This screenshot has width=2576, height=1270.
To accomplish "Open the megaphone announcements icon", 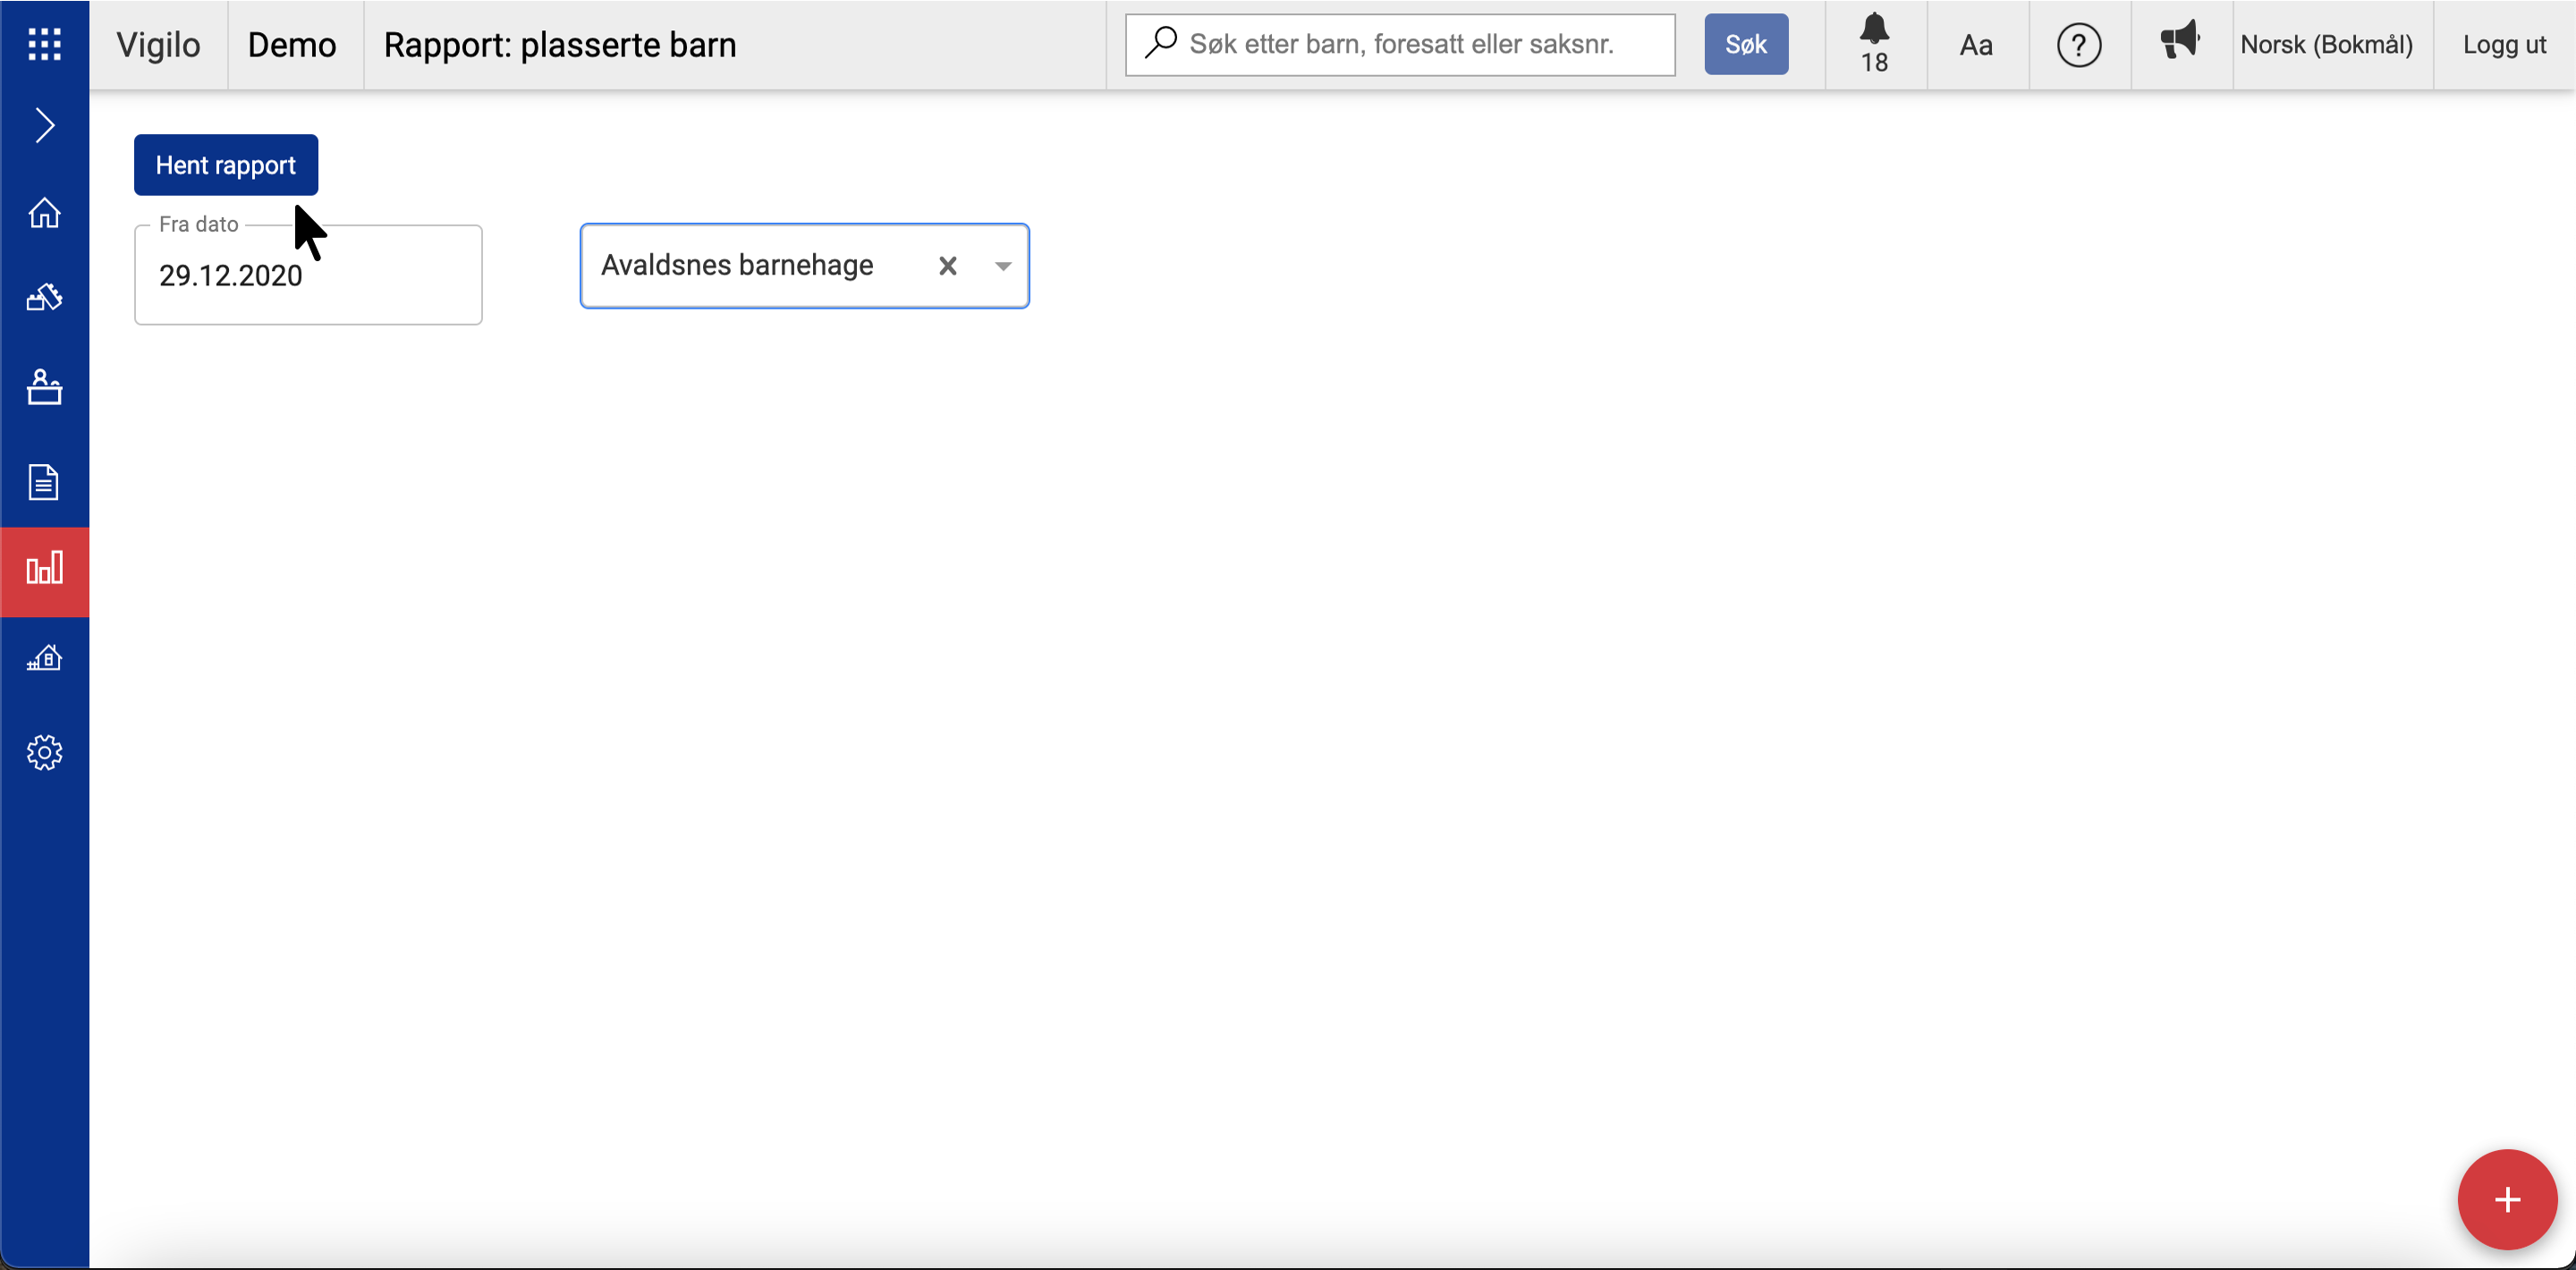I will tap(2180, 42).
